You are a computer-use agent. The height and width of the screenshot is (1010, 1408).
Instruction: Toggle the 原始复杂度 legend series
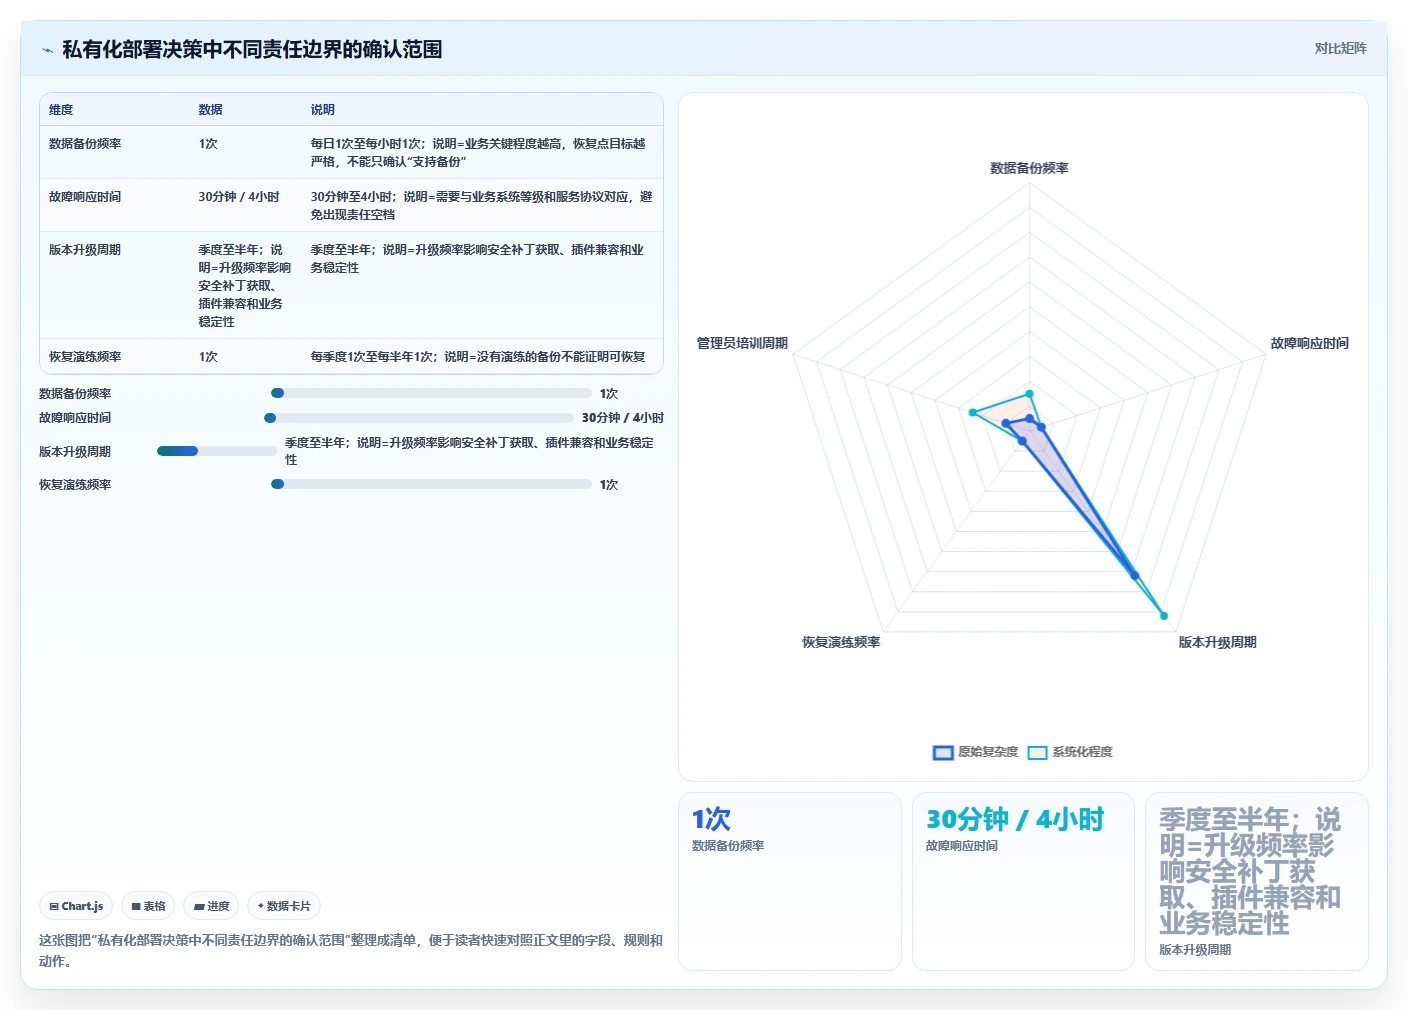click(975, 752)
